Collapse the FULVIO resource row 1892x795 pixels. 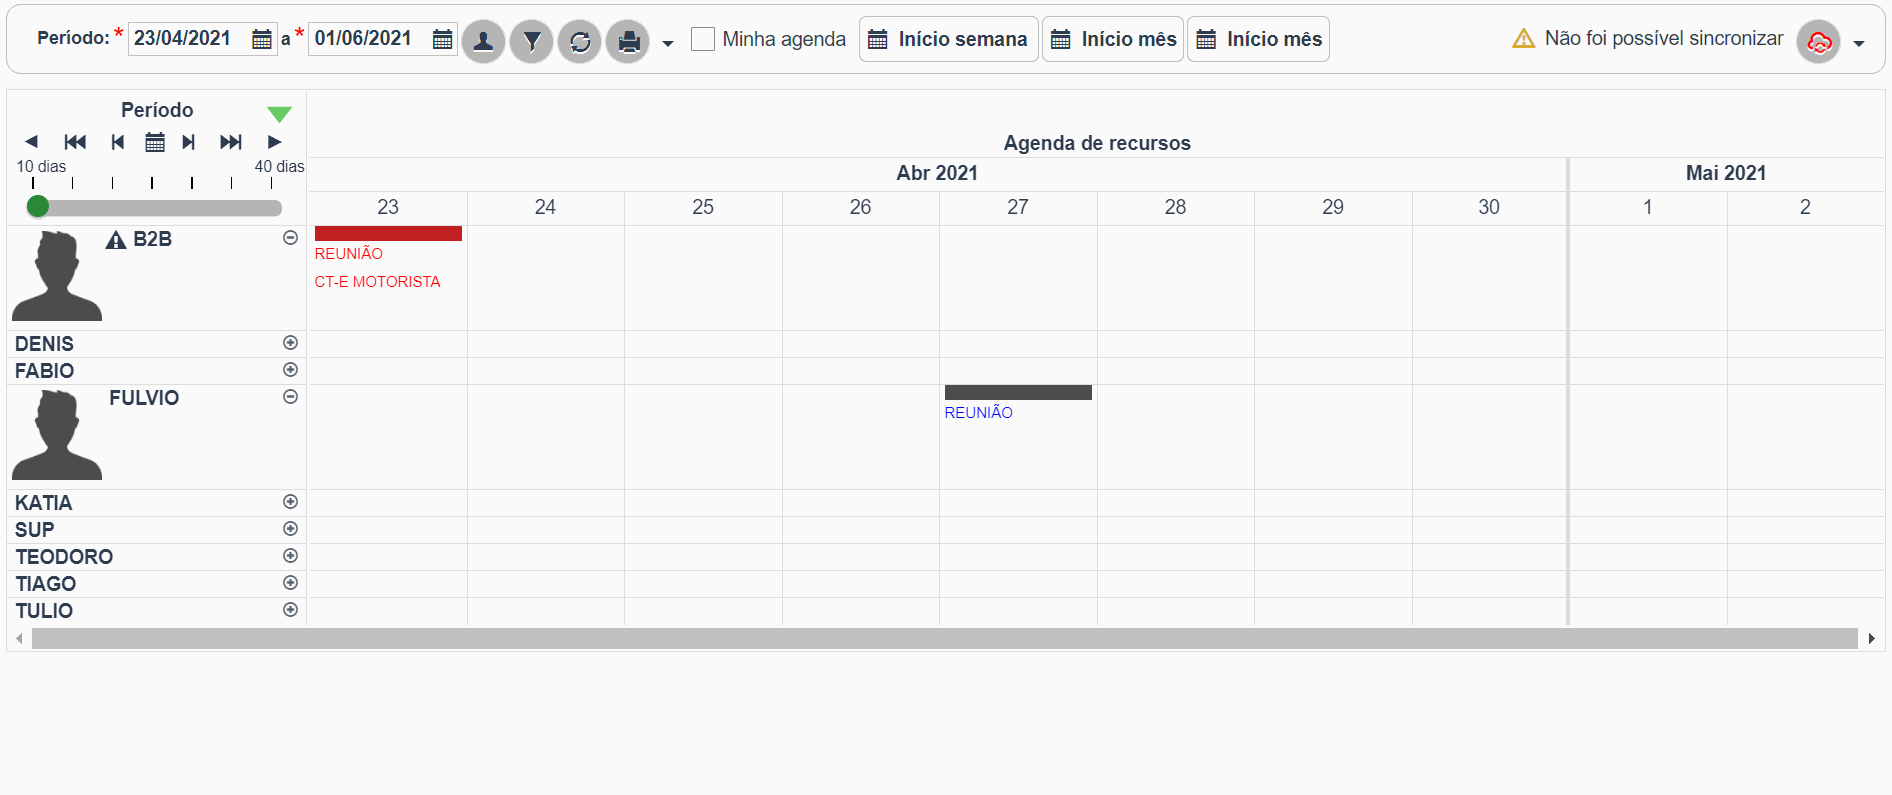click(x=290, y=397)
